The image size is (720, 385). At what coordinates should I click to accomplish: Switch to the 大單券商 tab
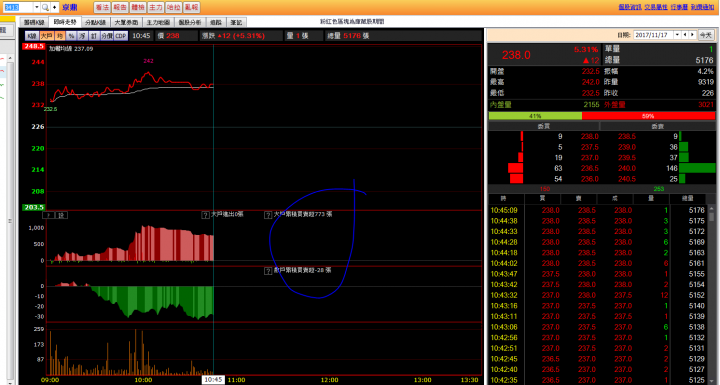point(126,22)
